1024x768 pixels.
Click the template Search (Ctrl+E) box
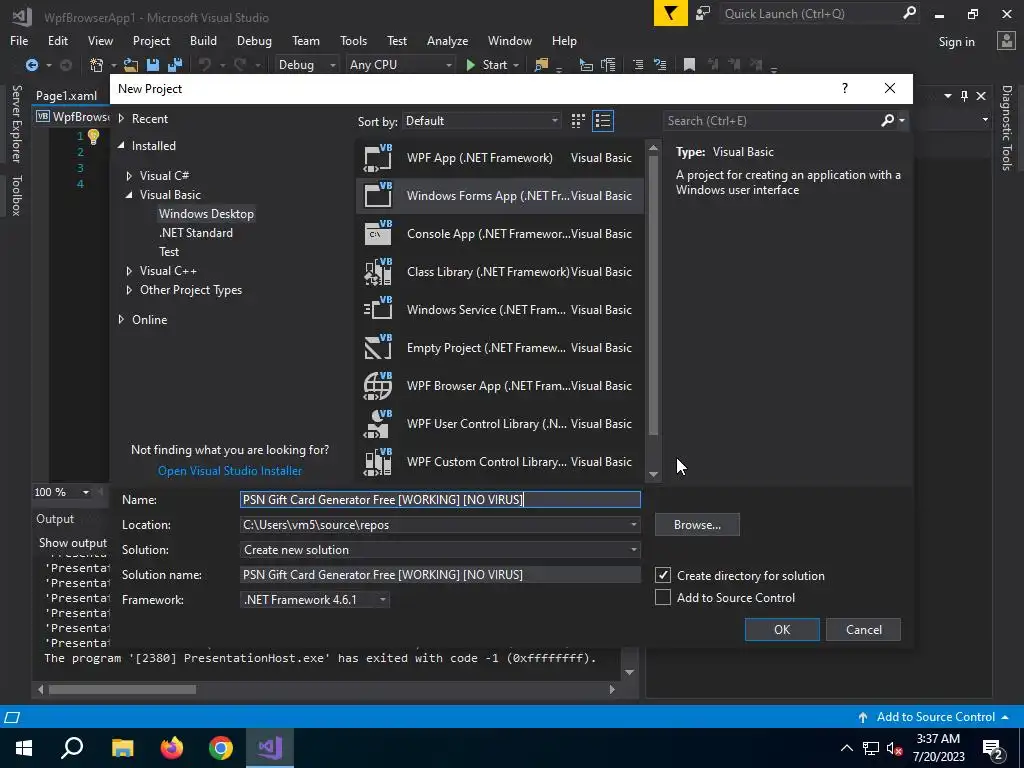click(x=772, y=121)
